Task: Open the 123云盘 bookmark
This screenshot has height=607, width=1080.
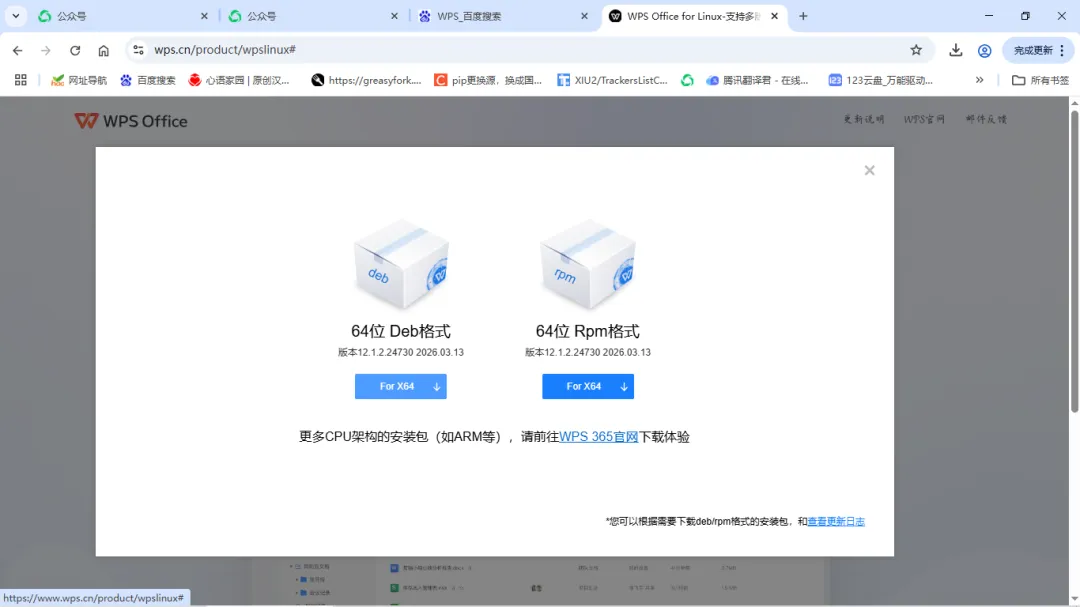Action: pos(881,80)
